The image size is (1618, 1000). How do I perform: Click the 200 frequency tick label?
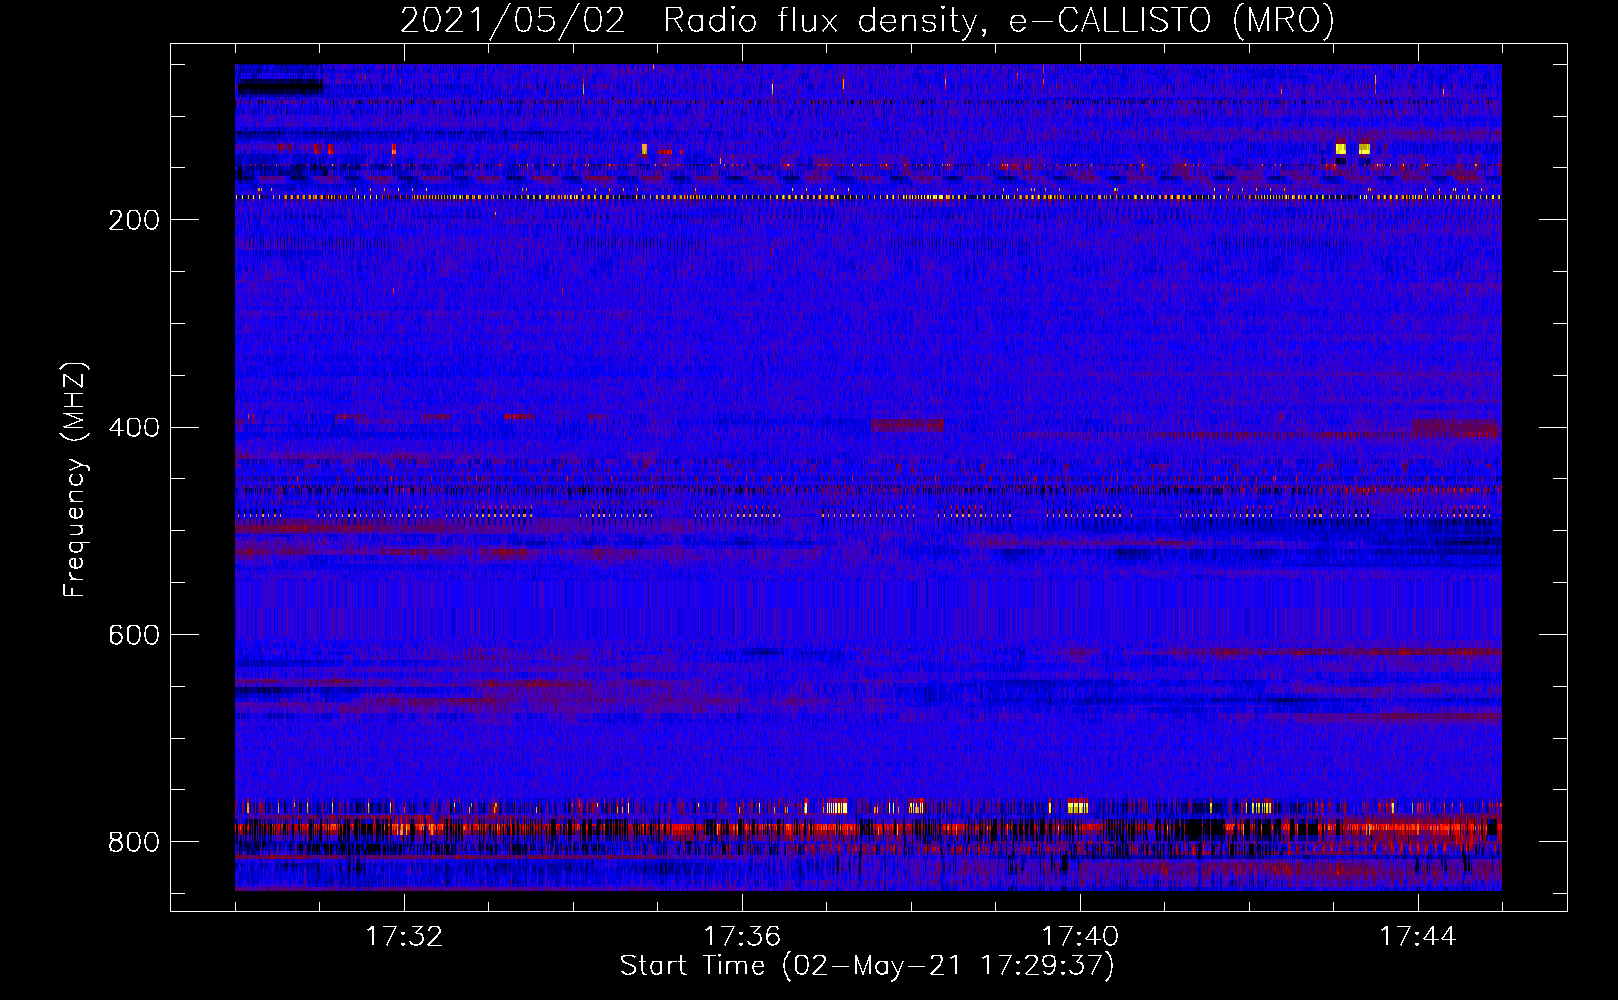[x=134, y=220]
